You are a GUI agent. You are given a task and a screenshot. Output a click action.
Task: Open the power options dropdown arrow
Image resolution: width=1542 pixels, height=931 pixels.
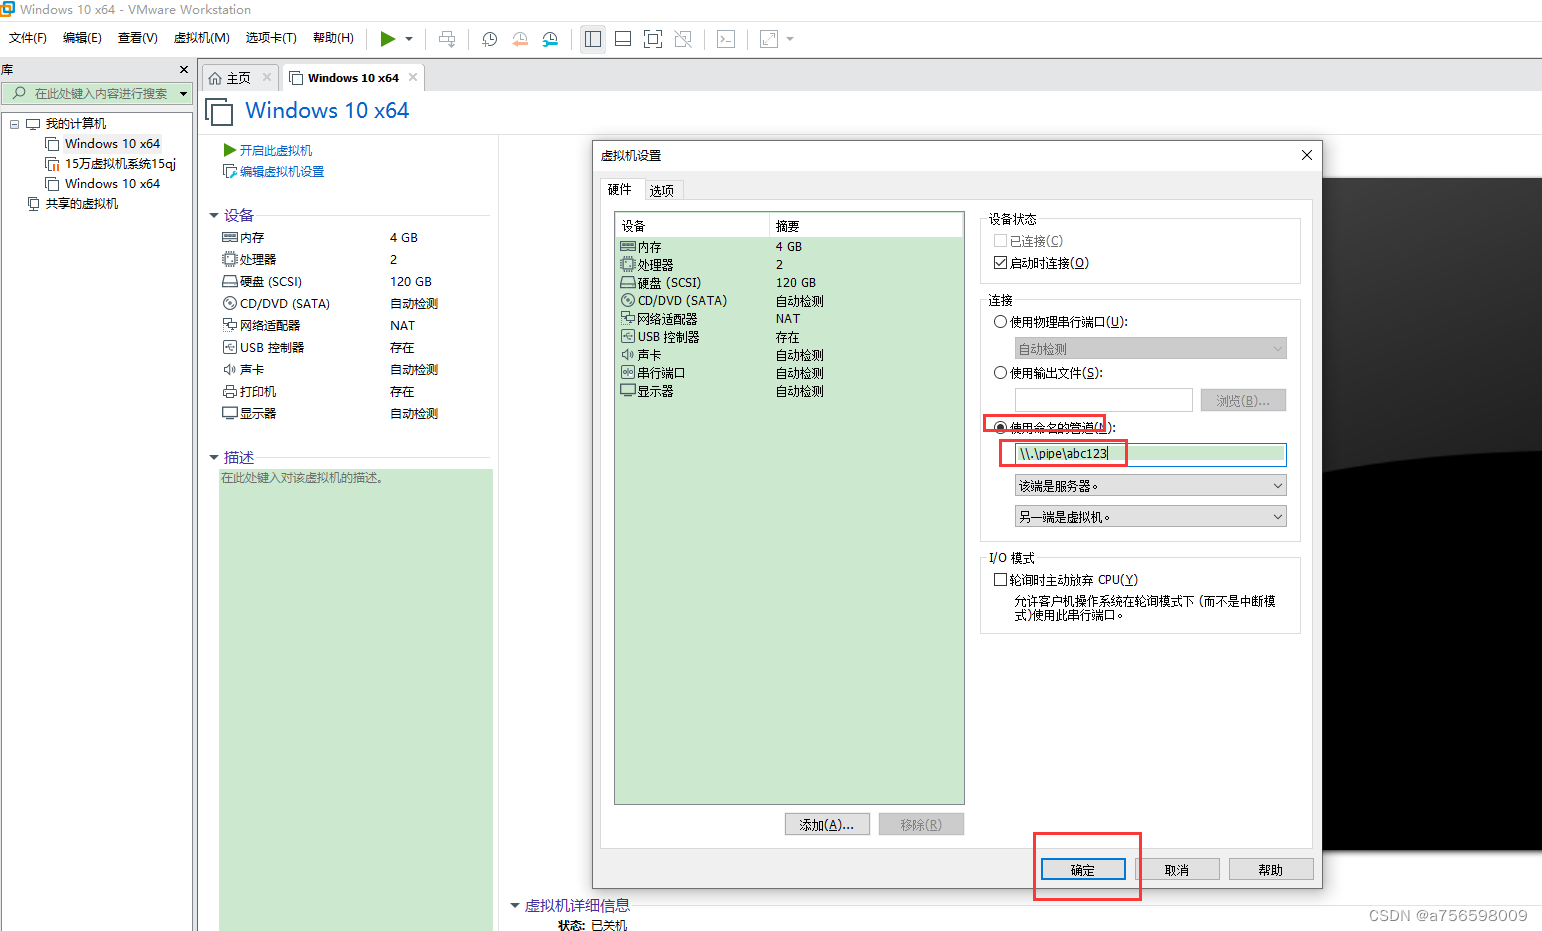[x=409, y=39]
